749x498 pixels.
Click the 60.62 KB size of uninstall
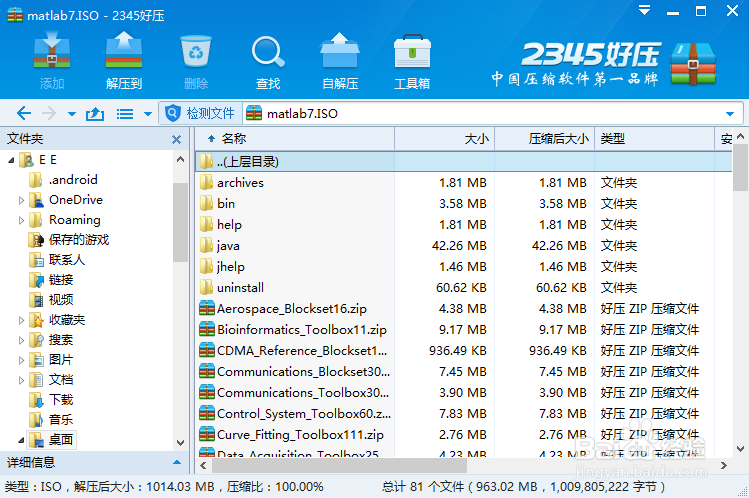461,287
